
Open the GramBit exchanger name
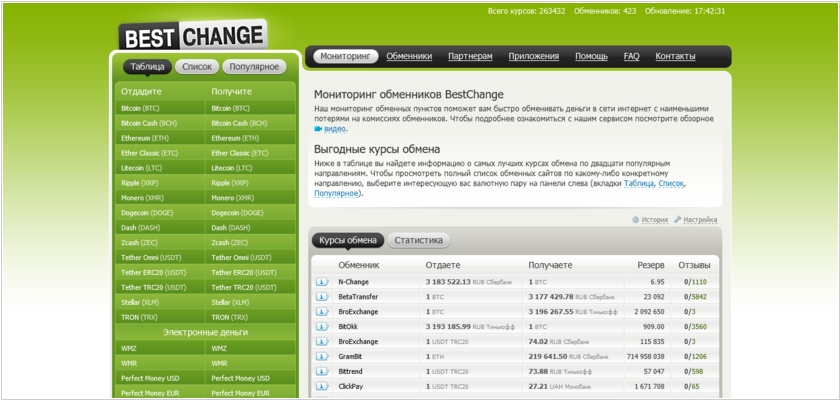coord(351,357)
